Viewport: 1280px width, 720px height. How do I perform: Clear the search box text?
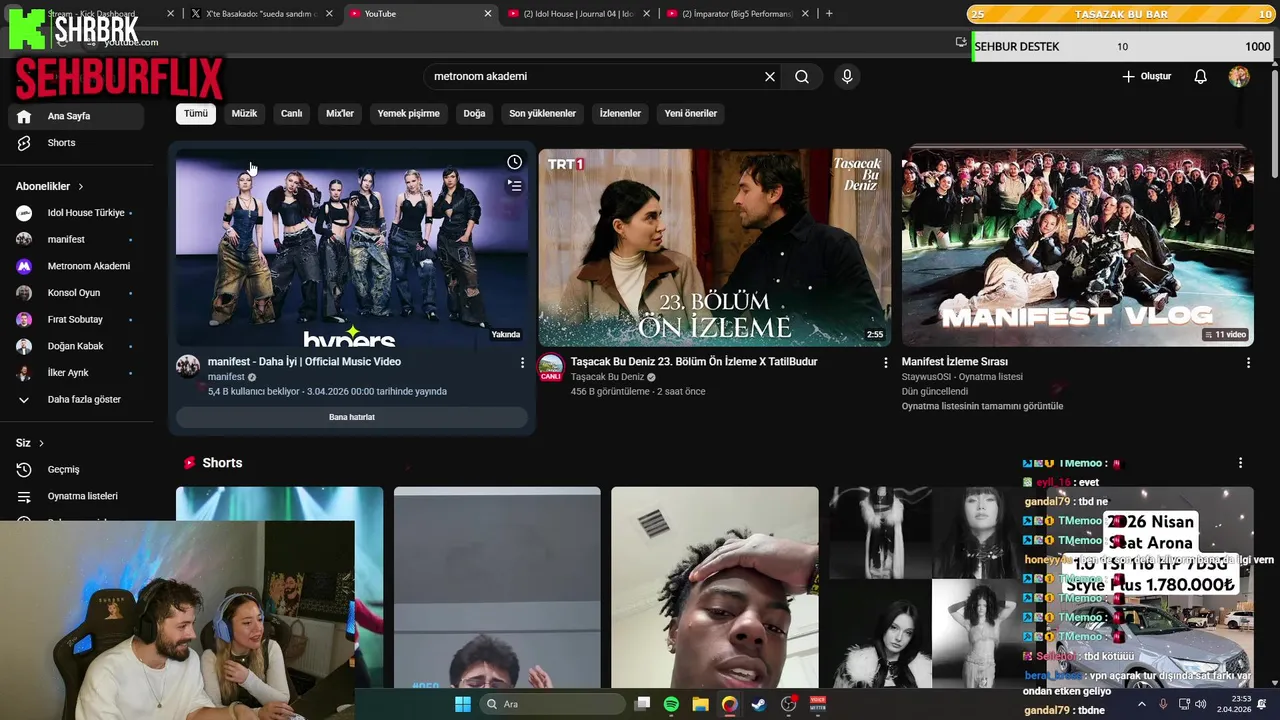[x=770, y=76]
